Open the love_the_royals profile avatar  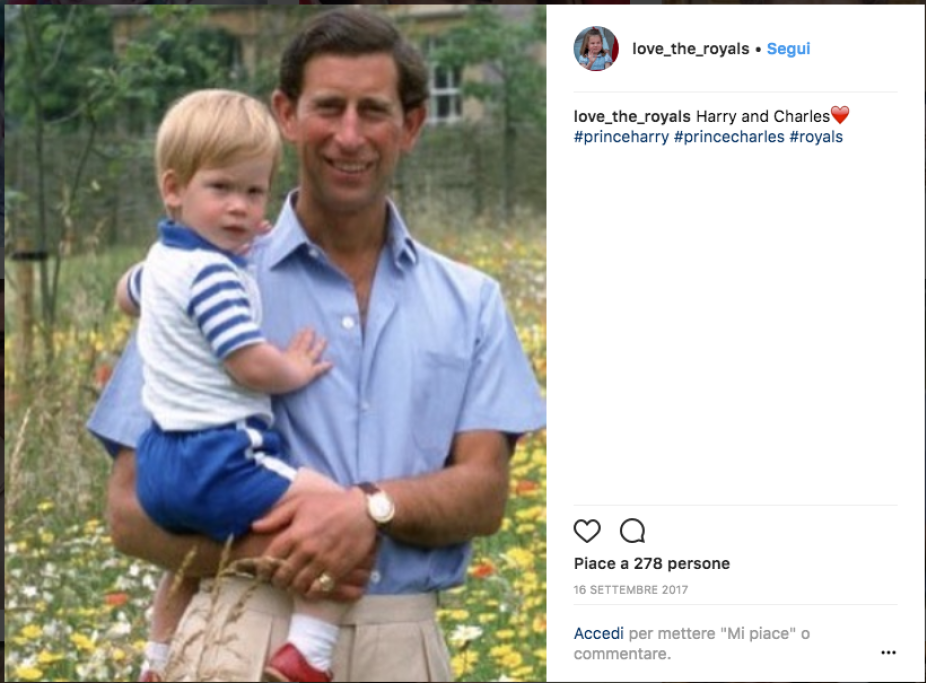click(596, 49)
